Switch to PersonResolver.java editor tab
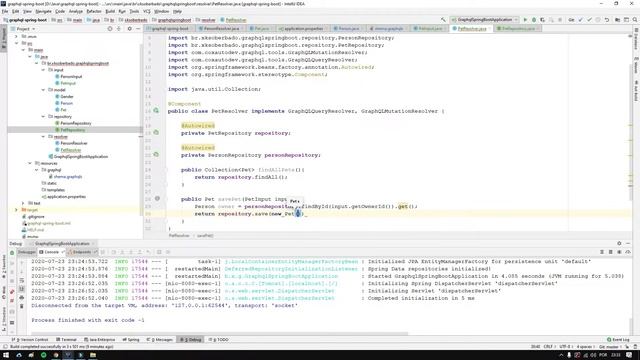This screenshot has width=640, height=360. point(220,29)
